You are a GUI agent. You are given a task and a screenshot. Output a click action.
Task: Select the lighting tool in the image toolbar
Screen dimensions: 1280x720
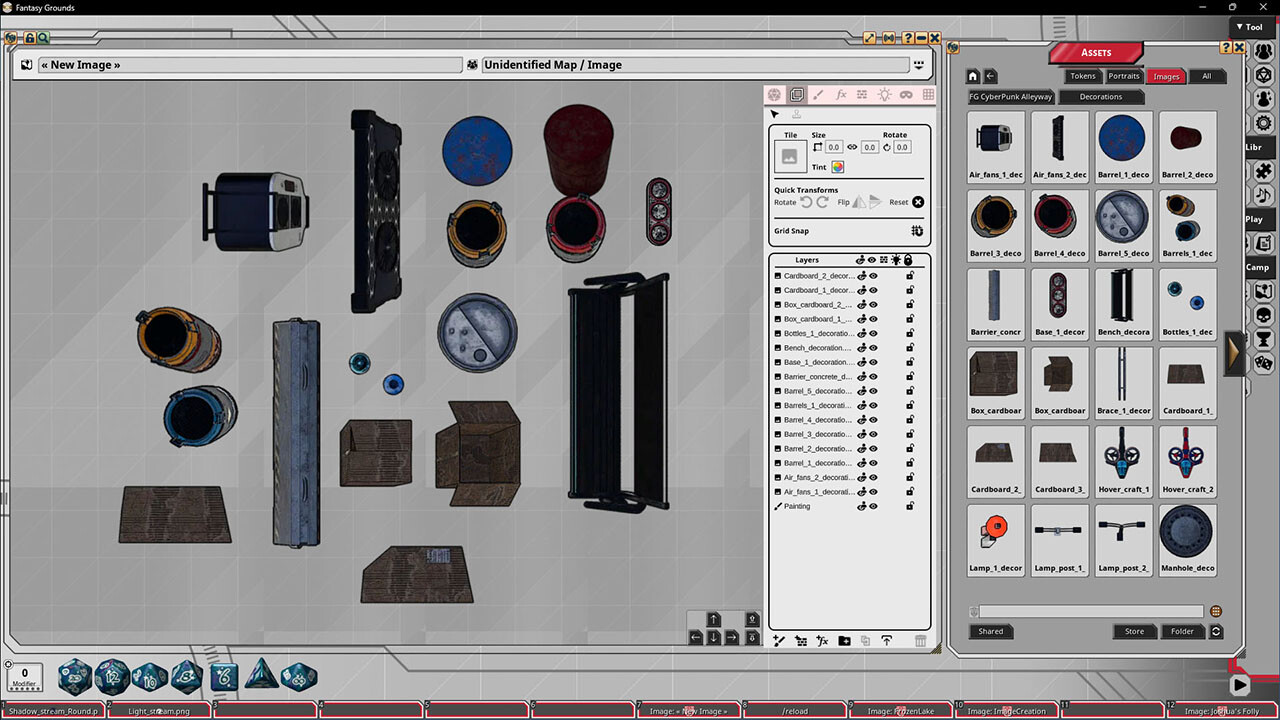coord(884,94)
